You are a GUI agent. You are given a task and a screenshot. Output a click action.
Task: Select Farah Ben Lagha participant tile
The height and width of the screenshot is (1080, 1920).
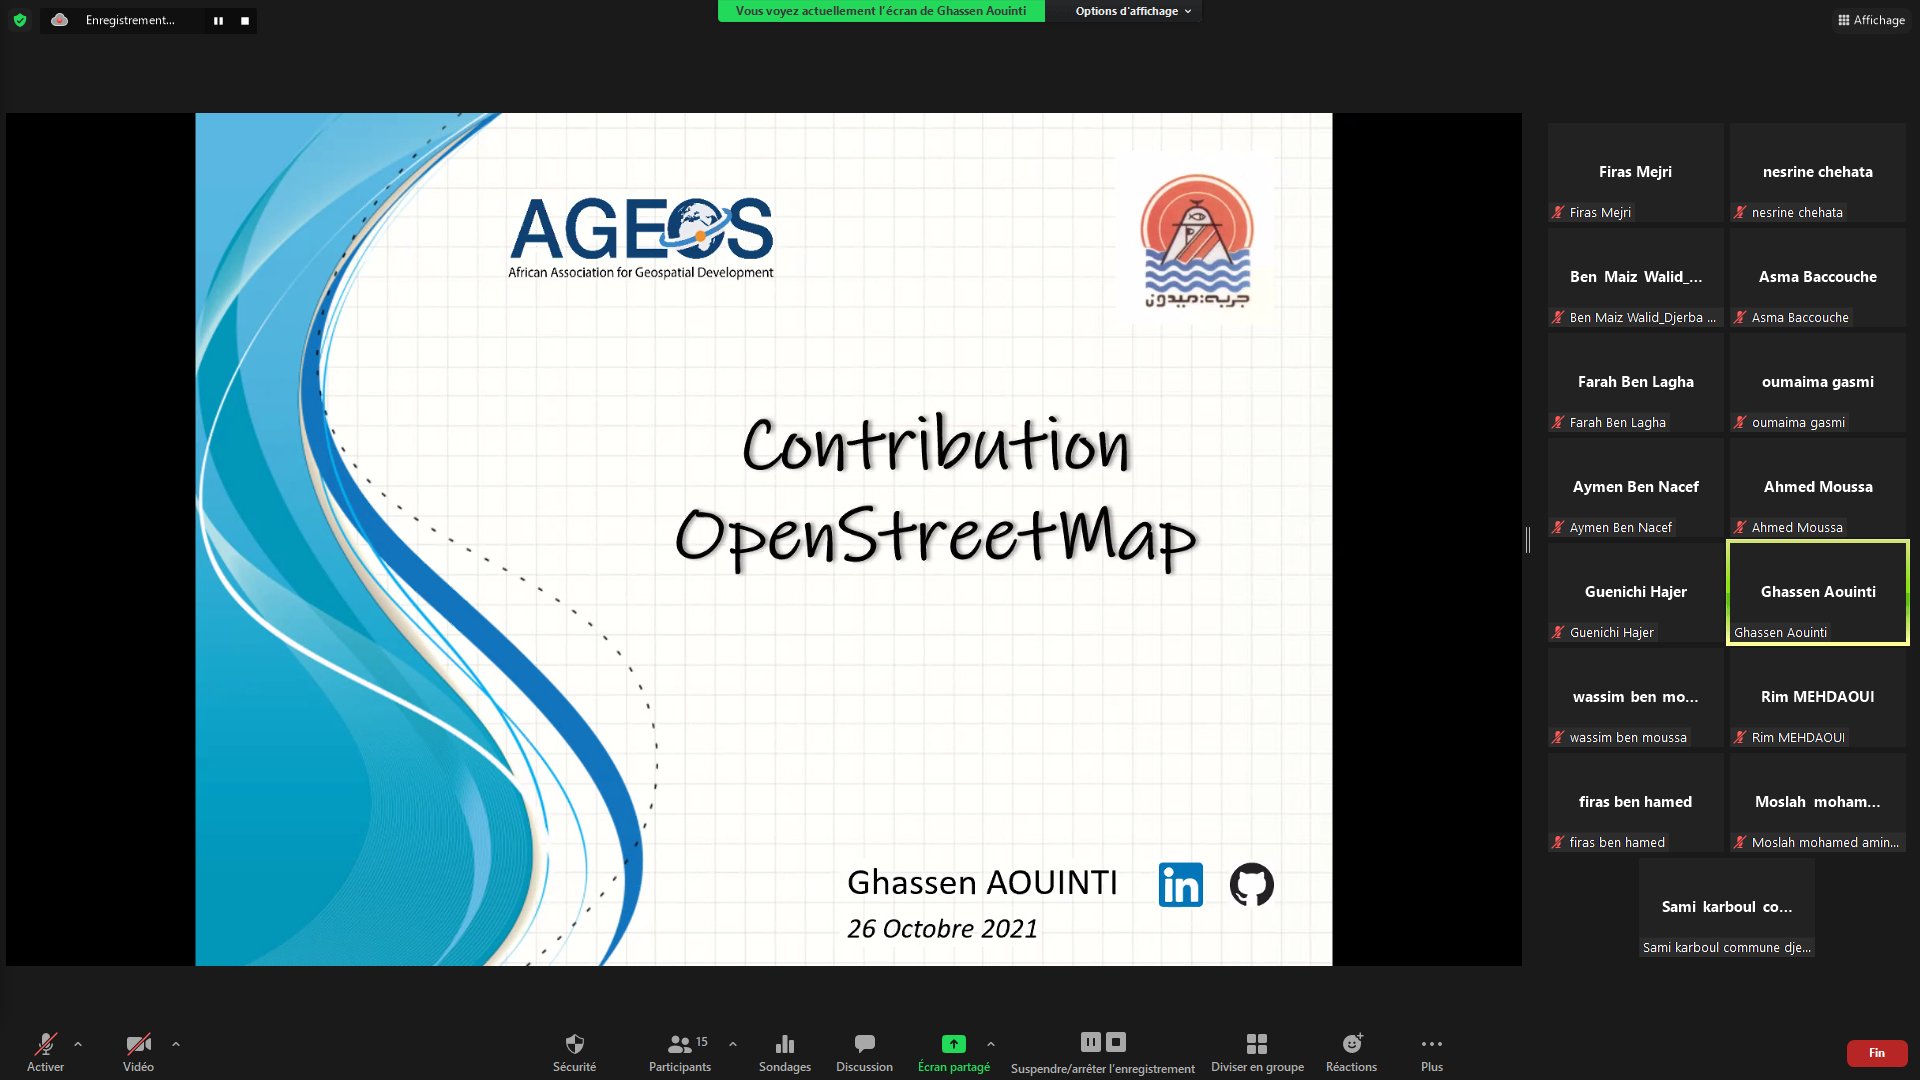click(x=1636, y=382)
